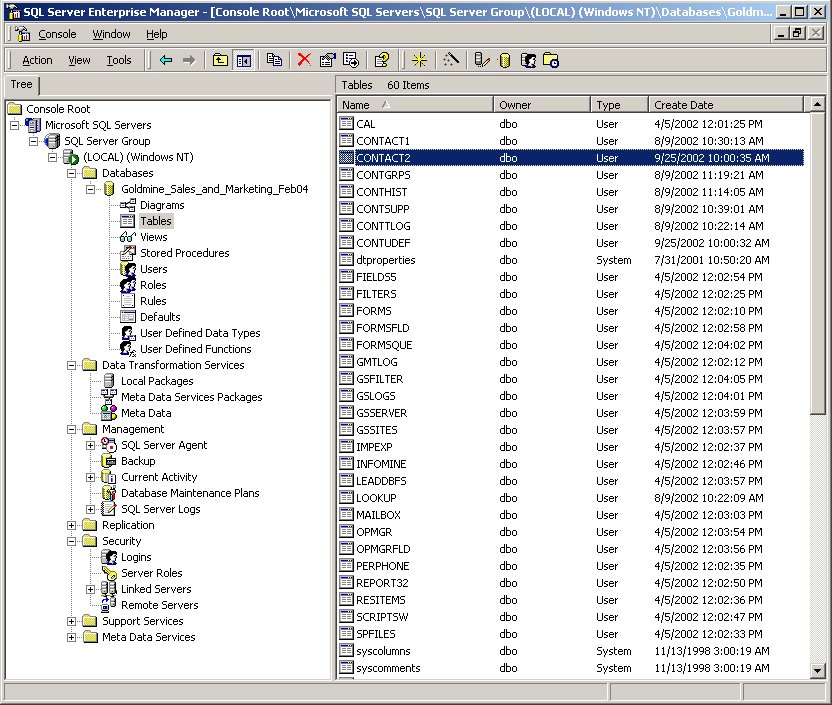The image size is (832, 705).
Task: Select the Meta Data node icon
Action: pyautogui.click(x=109, y=413)
